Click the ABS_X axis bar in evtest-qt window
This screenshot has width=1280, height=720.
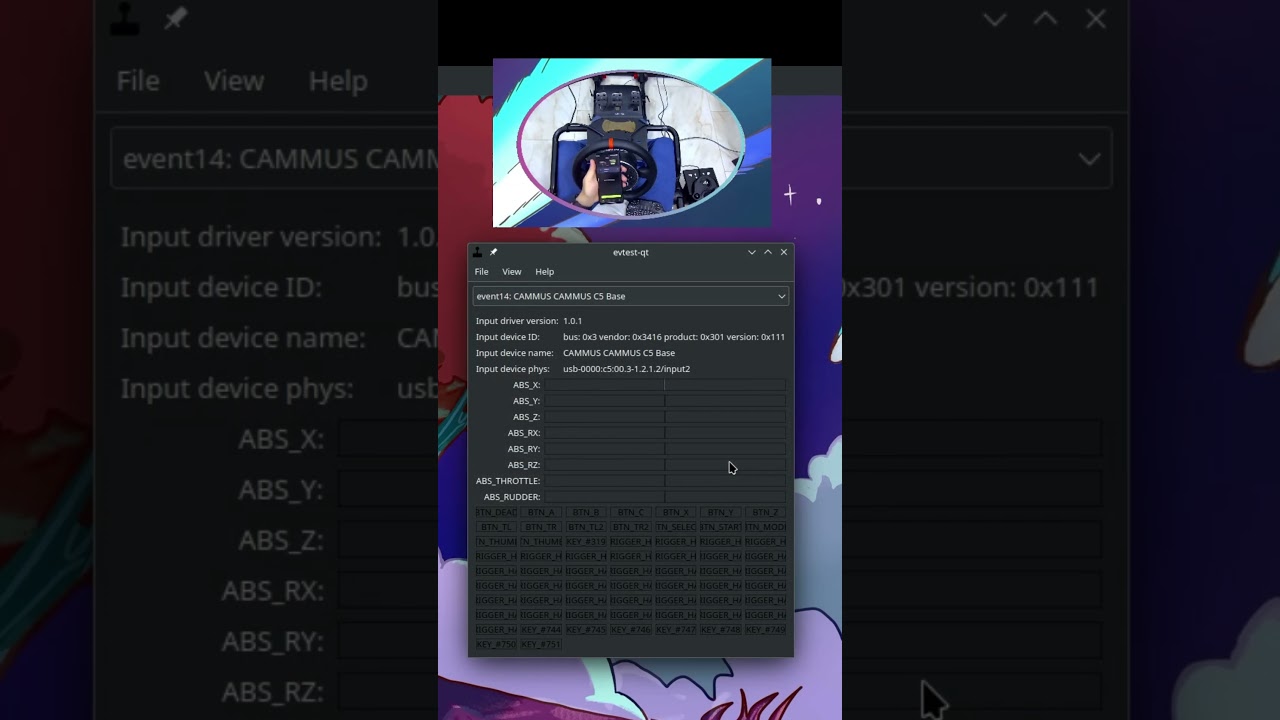[x=665, y=385]
